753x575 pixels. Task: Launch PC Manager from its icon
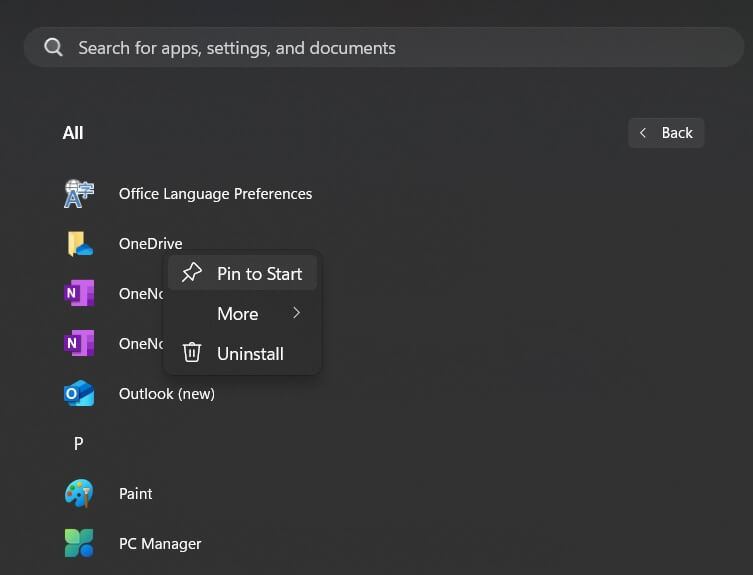coord(79,543)
